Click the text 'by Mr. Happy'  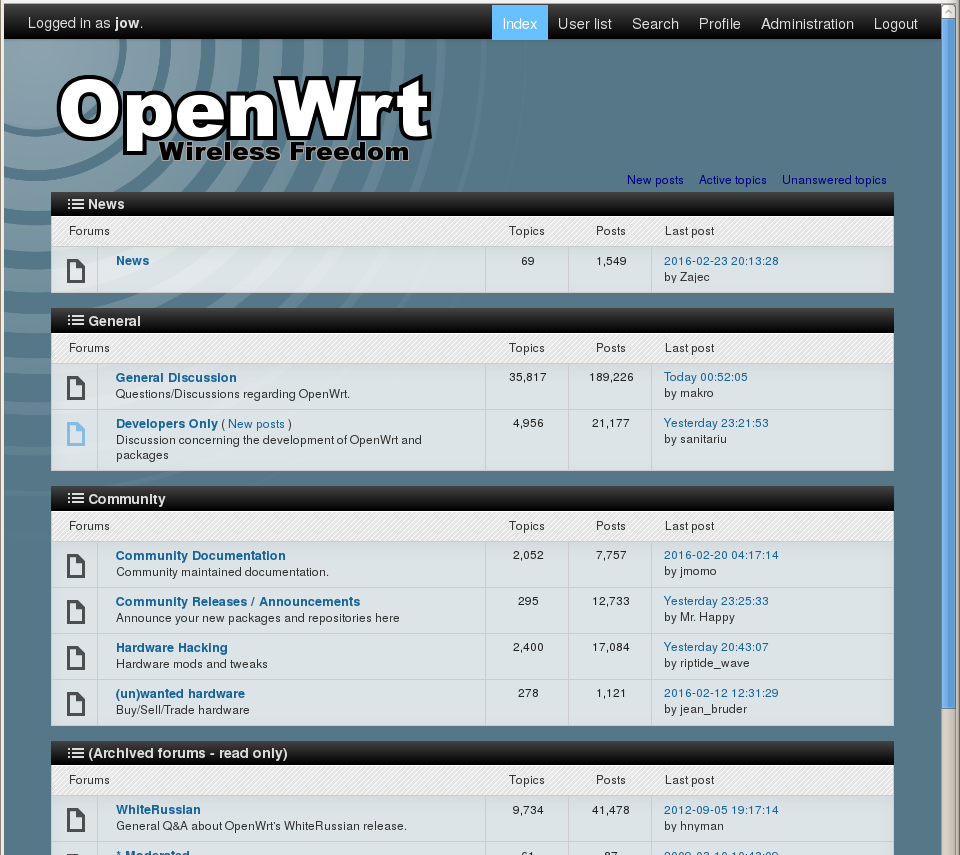tap(699, 617)
